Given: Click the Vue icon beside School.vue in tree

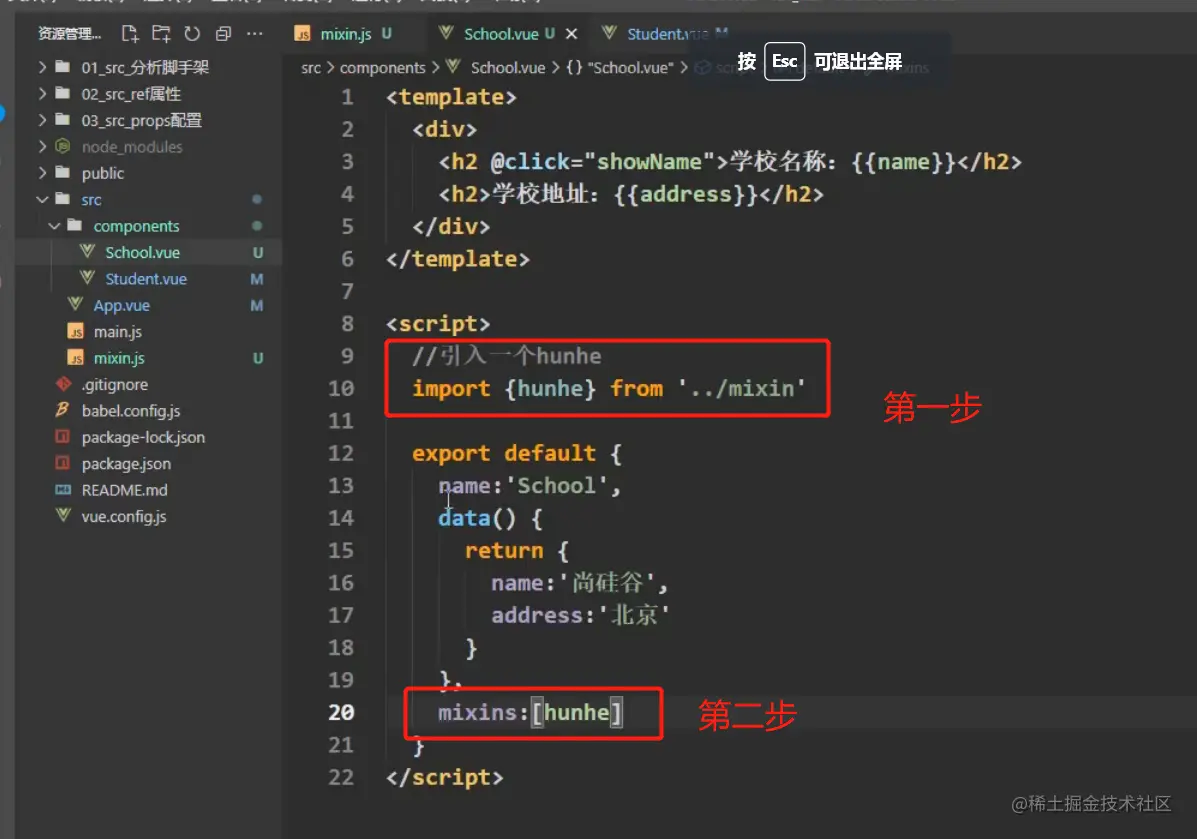Looking at the screenshot, I should 88,251.
